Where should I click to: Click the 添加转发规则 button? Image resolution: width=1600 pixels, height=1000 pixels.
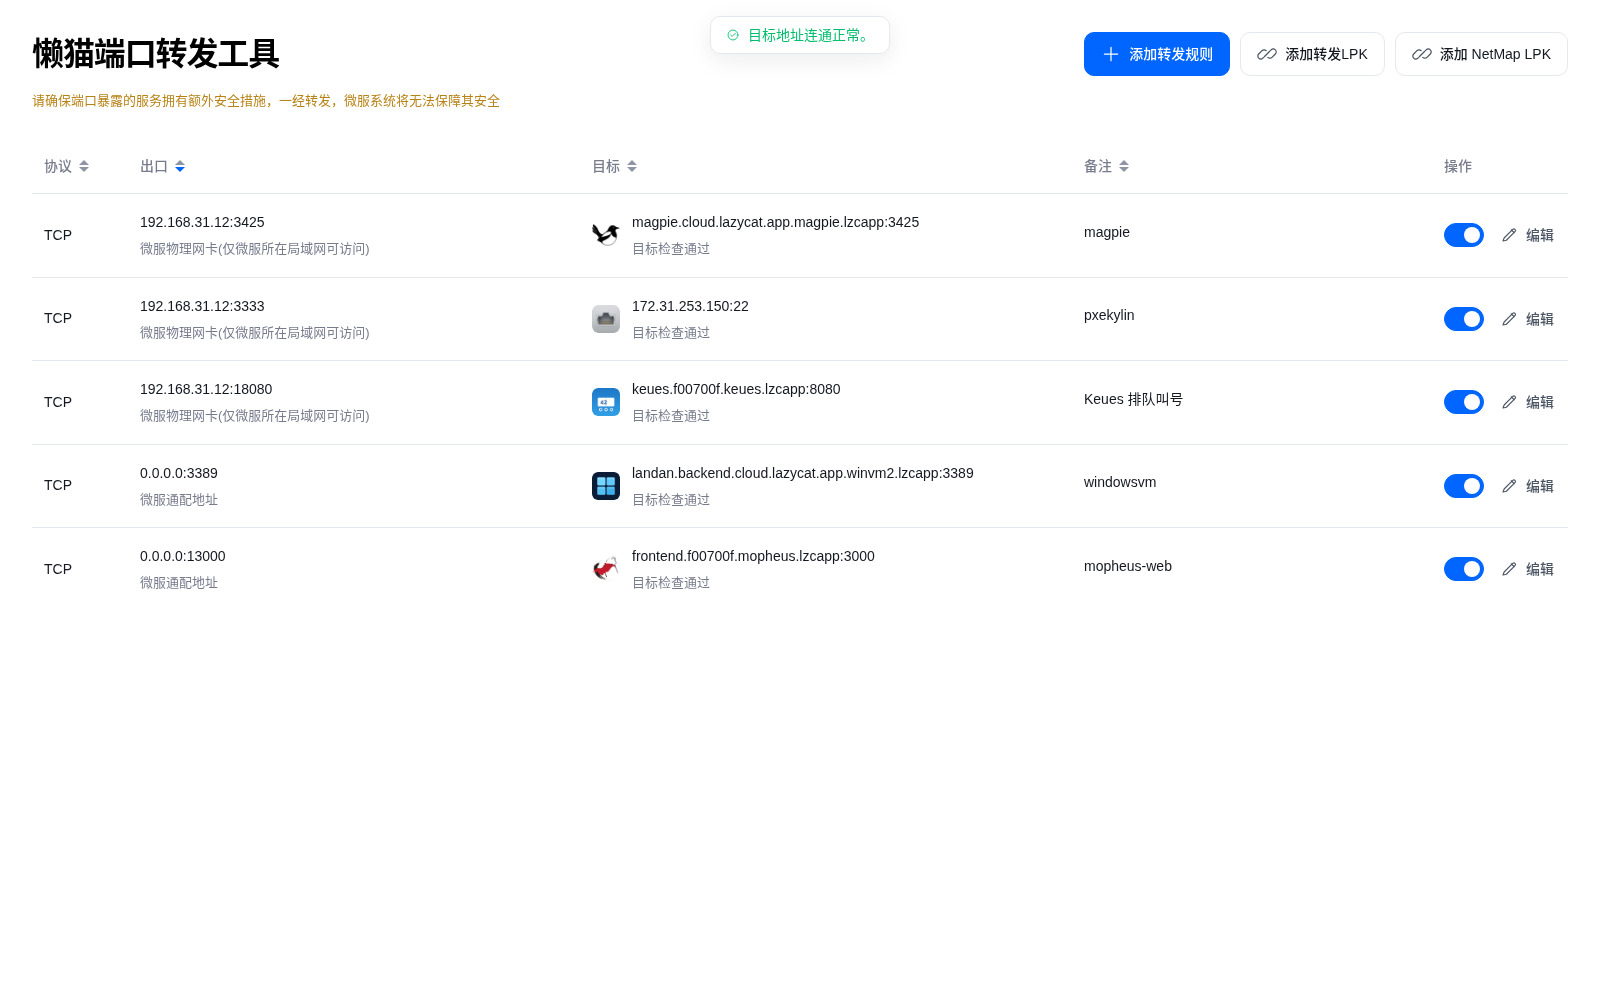(1157, 54)
